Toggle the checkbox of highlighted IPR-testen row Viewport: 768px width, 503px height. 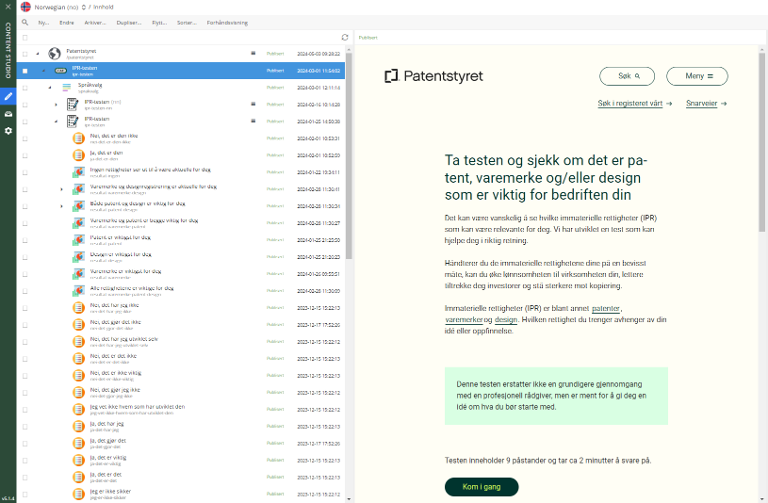coord(25,71)
